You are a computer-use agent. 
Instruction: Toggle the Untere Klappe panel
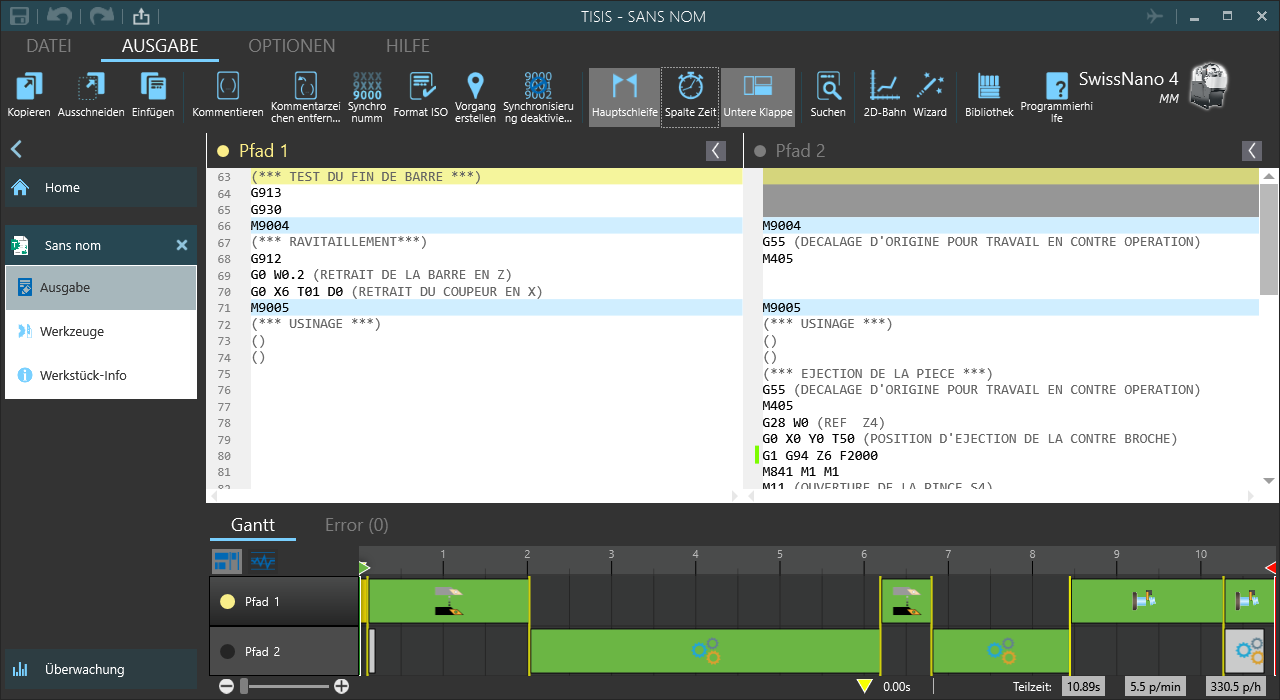point(758,96)
